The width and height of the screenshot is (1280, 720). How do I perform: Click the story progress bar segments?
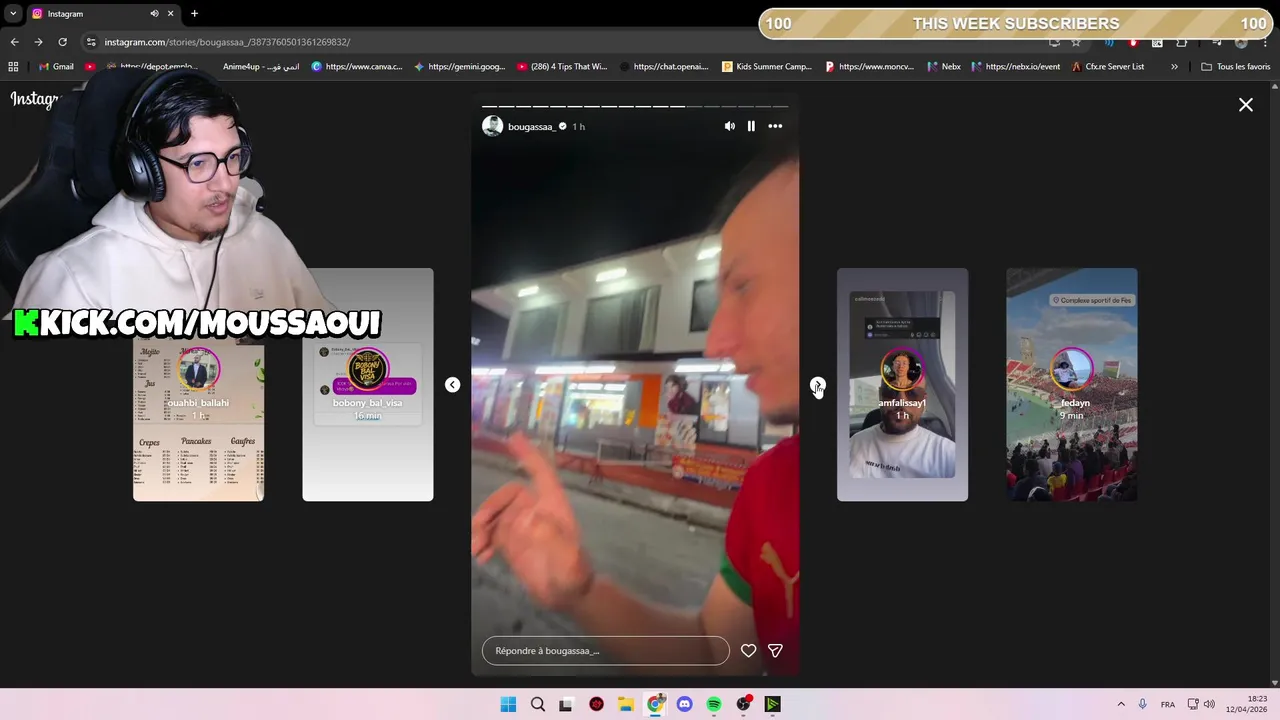coord(635,106)
